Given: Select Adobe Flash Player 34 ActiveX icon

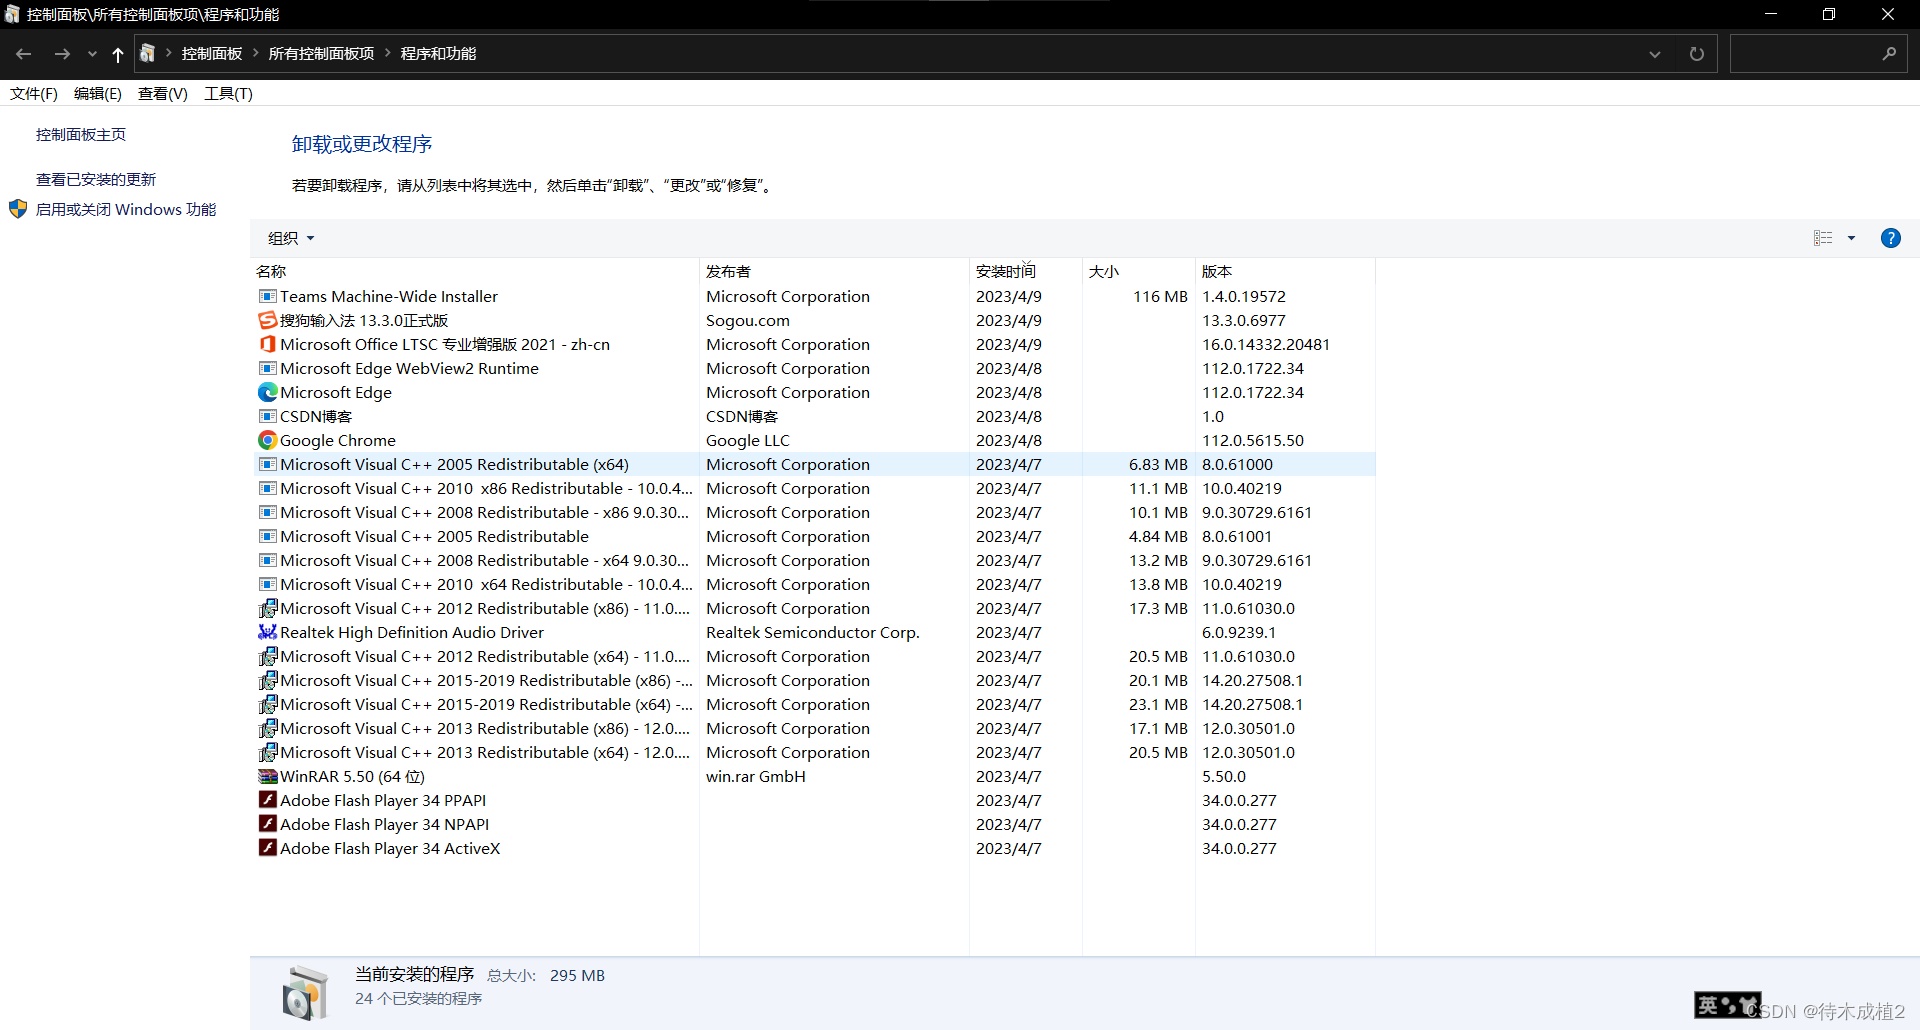Looking at the screenshot, I should tap(268, 848).
